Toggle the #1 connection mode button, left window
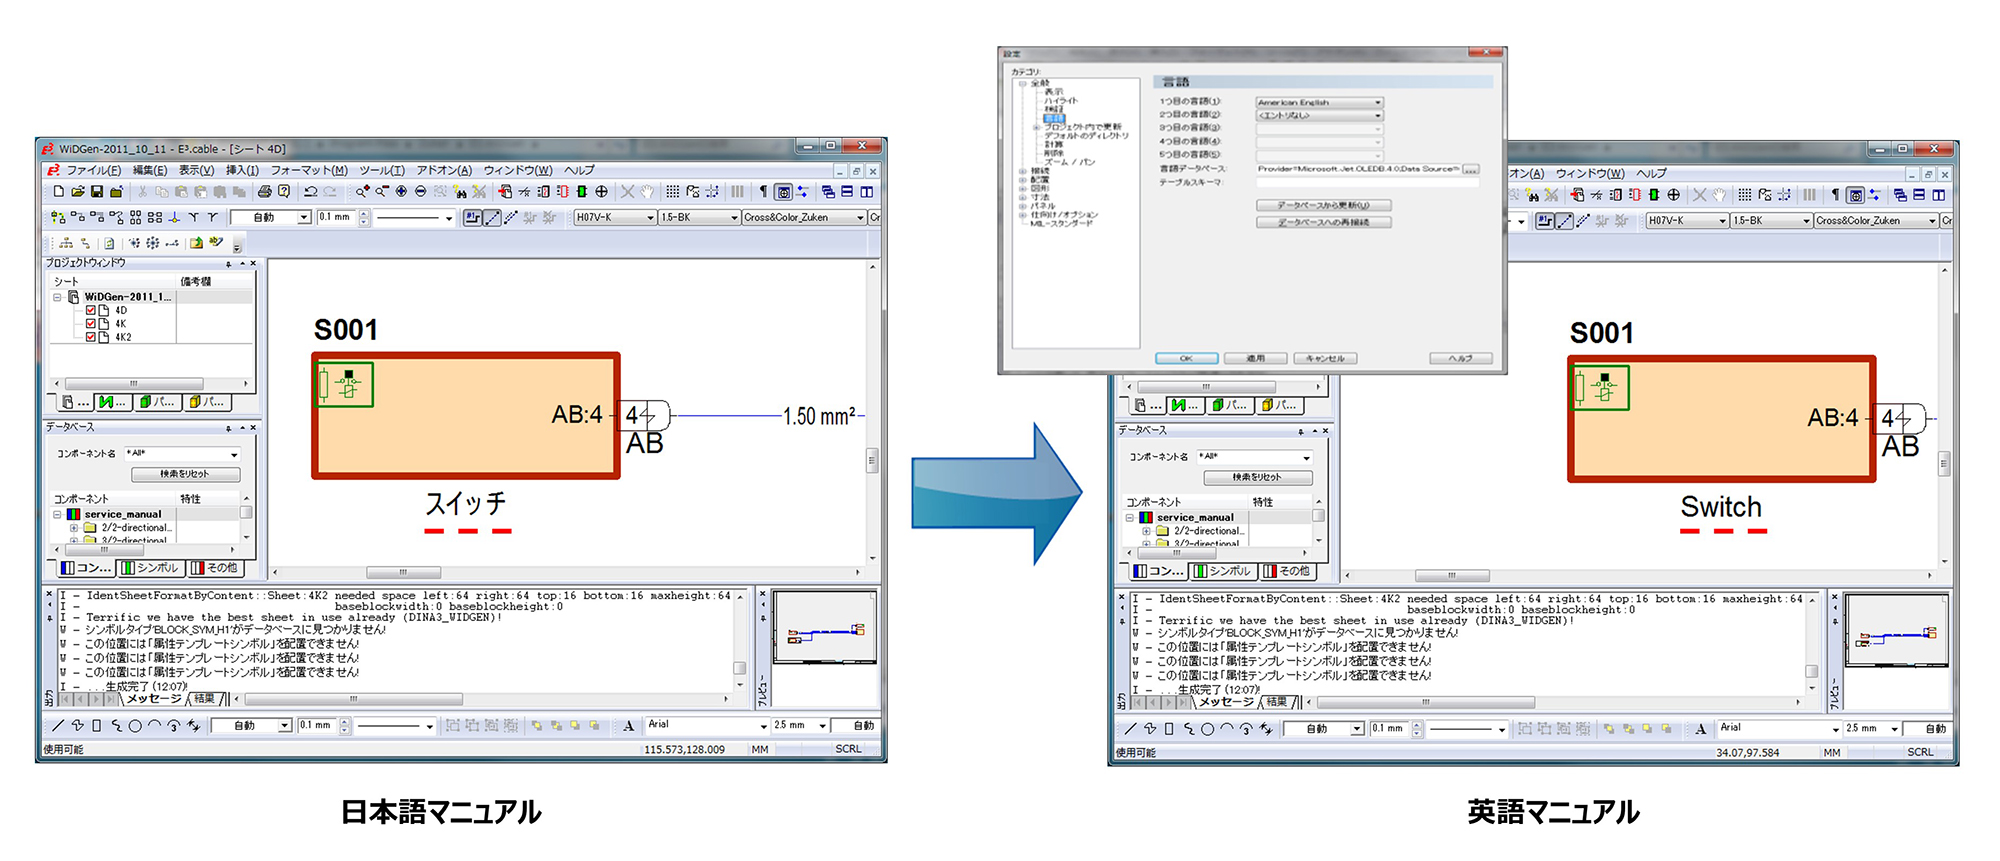 pyautogui.click(x=472, y=217)
